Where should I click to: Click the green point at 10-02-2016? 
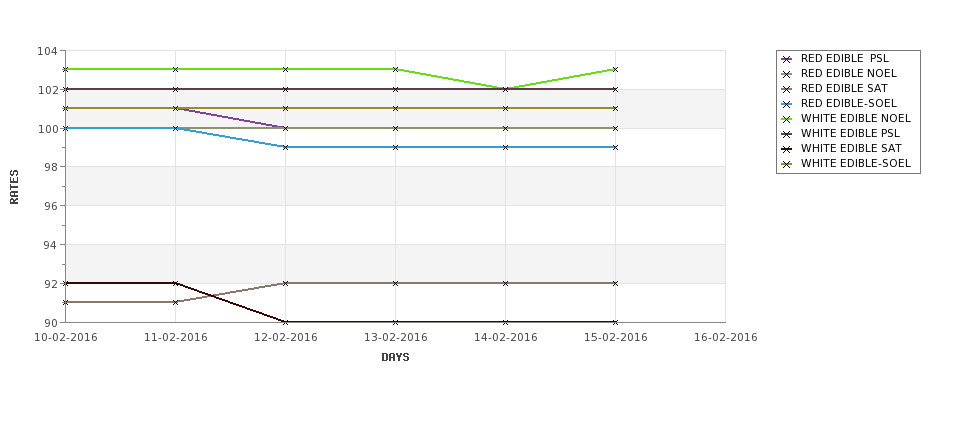tap(65, 70)
